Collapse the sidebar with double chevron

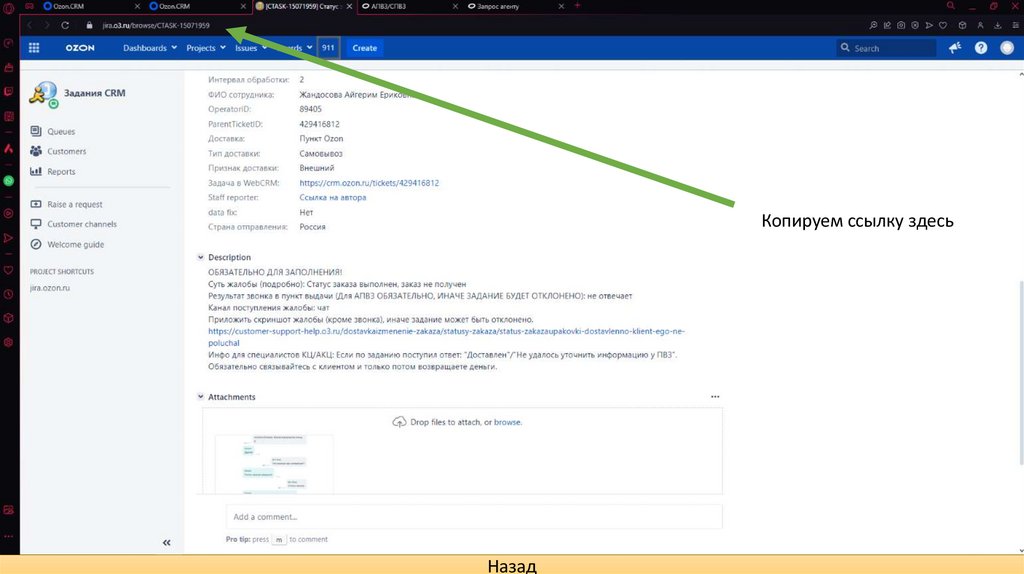tap(167, 542)
